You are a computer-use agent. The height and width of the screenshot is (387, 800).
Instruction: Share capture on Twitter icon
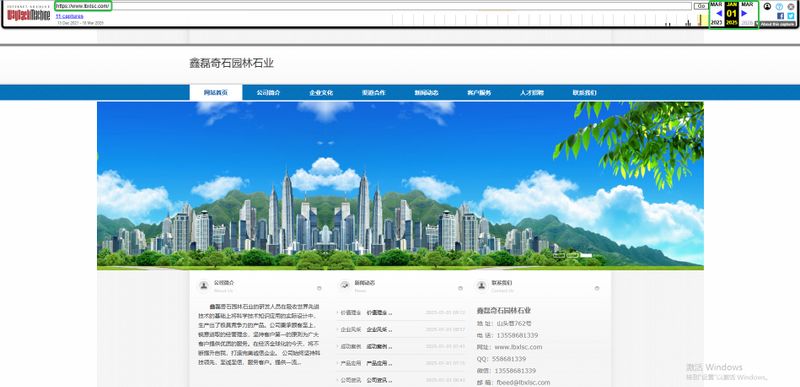(791, 16)
